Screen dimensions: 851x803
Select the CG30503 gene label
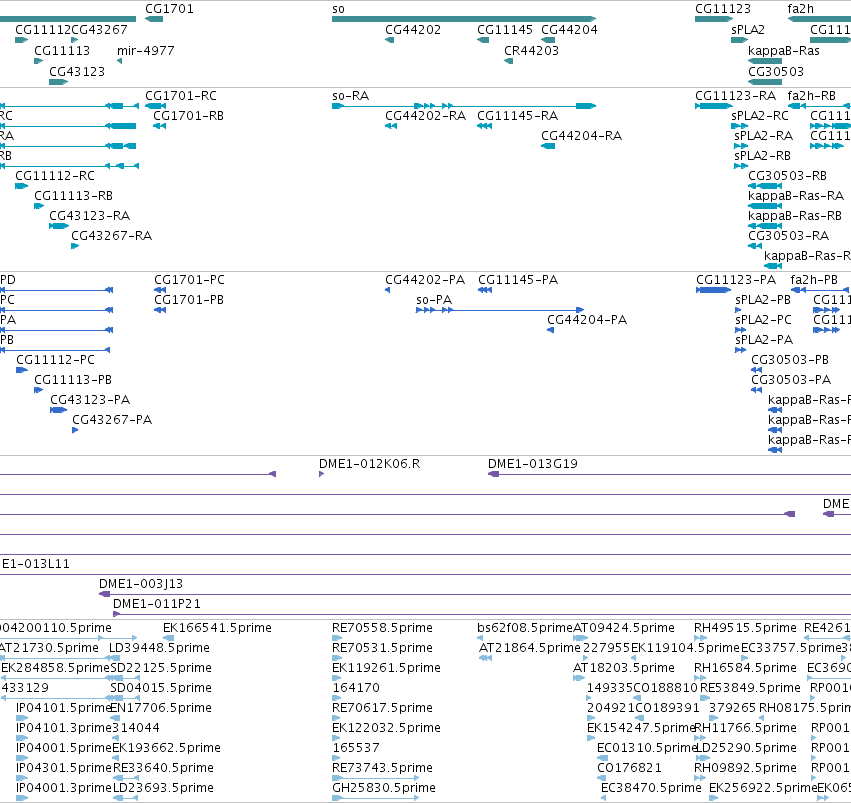776,72
